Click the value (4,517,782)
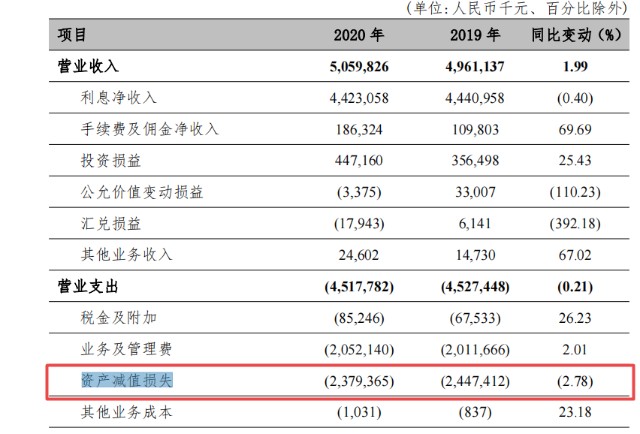 point(359,287)
